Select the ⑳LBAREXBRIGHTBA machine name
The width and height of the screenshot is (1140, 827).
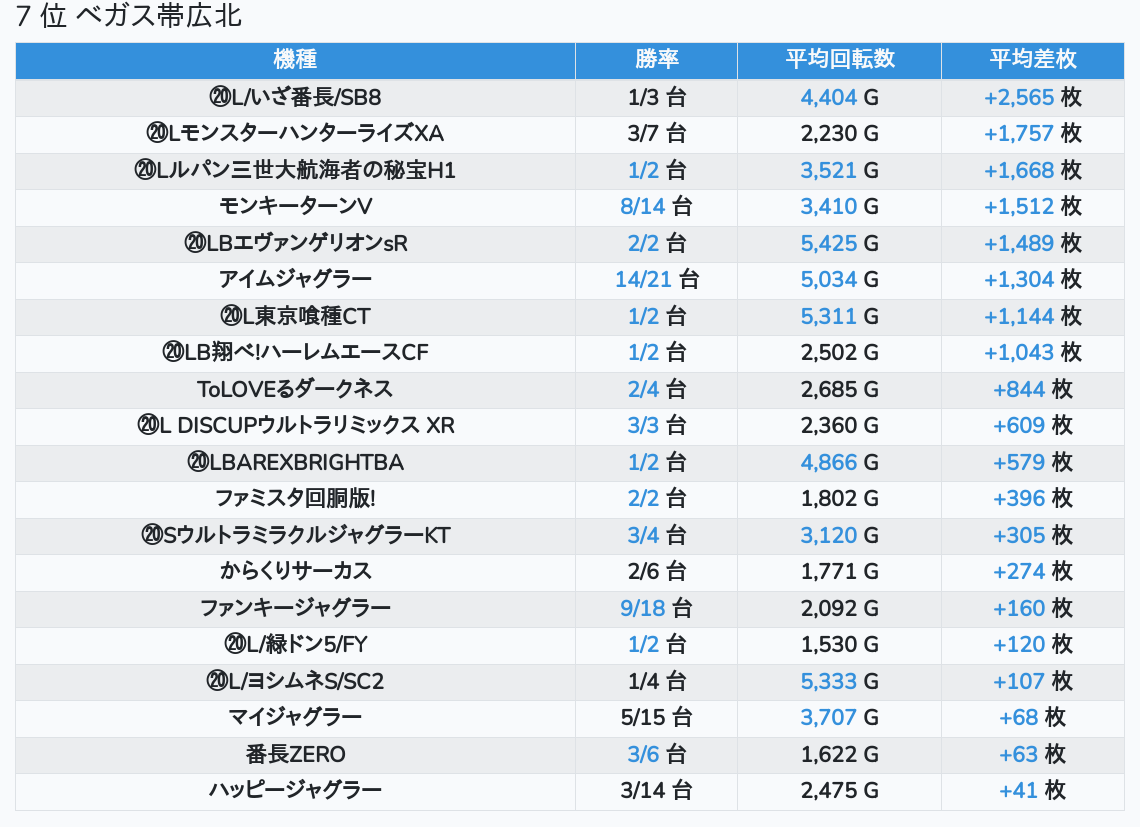coord(295,463)
